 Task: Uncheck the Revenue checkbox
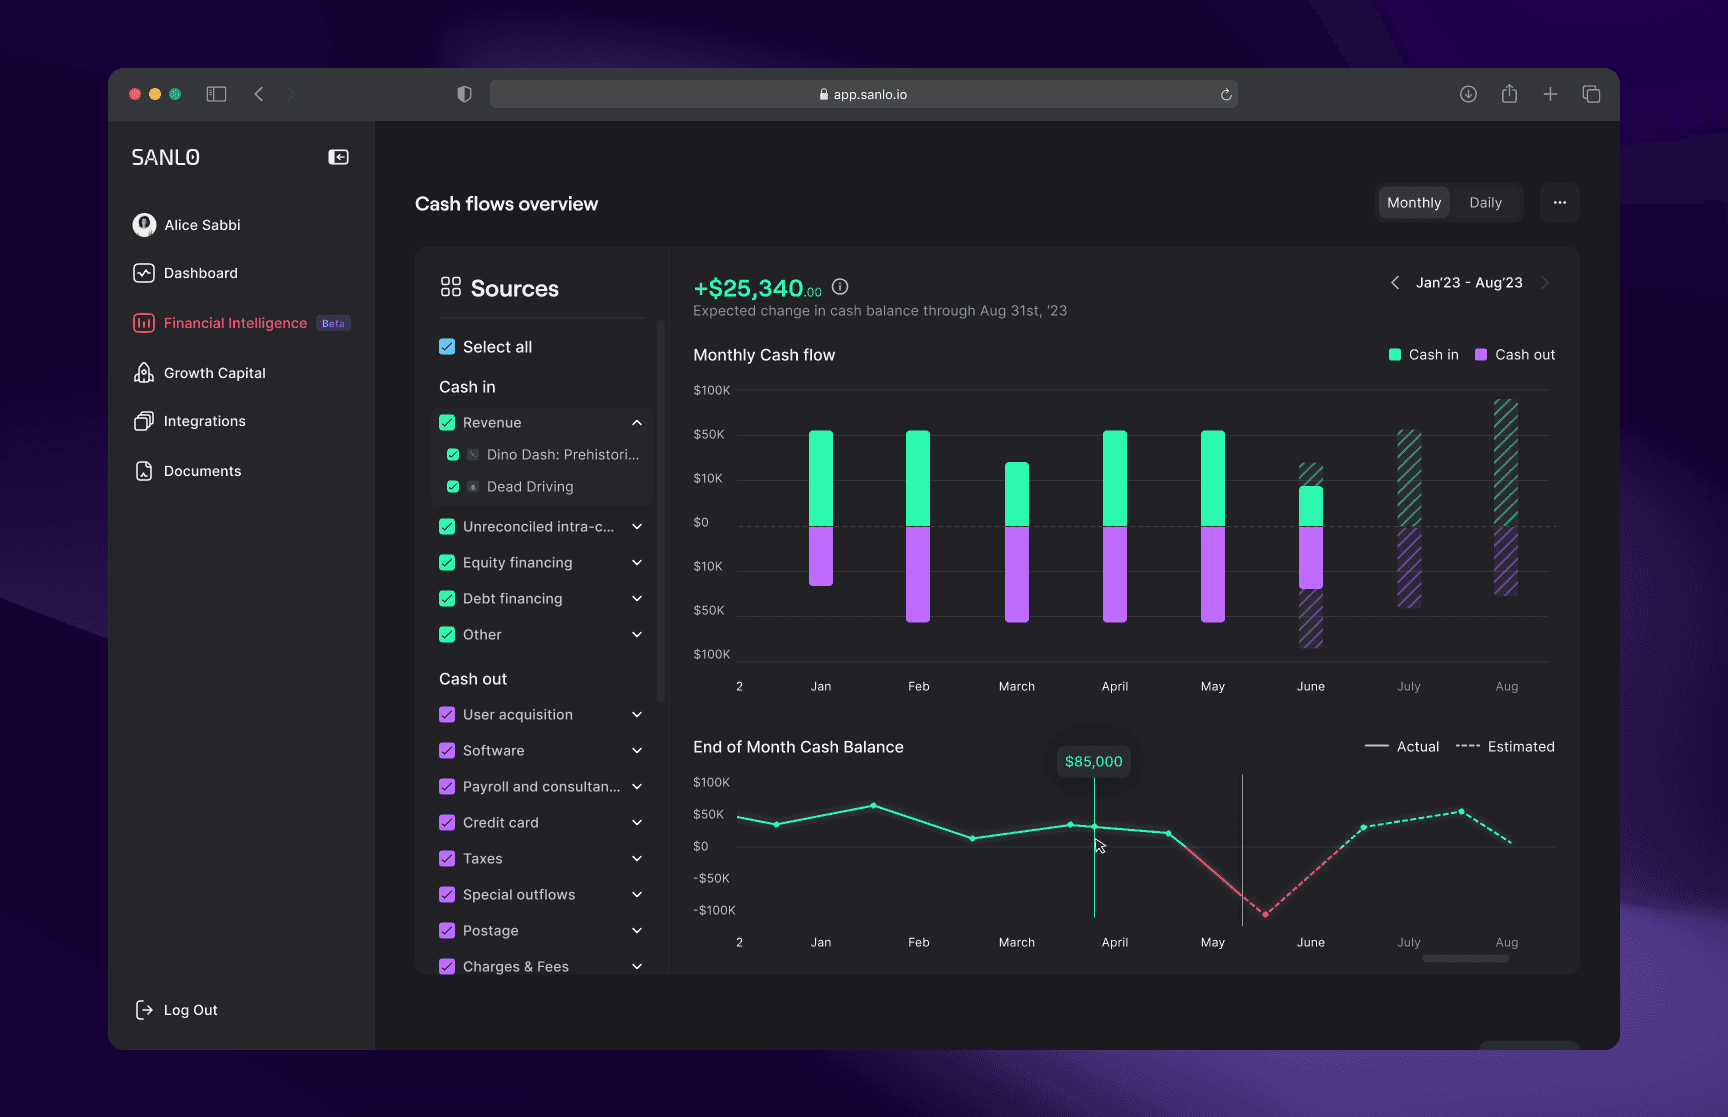click(x=447, y=423)
